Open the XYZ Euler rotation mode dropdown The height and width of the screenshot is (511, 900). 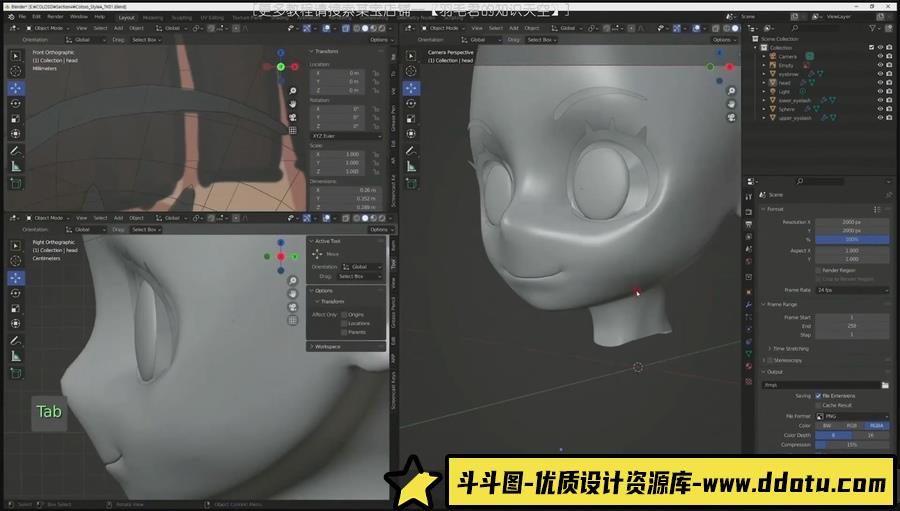click(346, 136)
